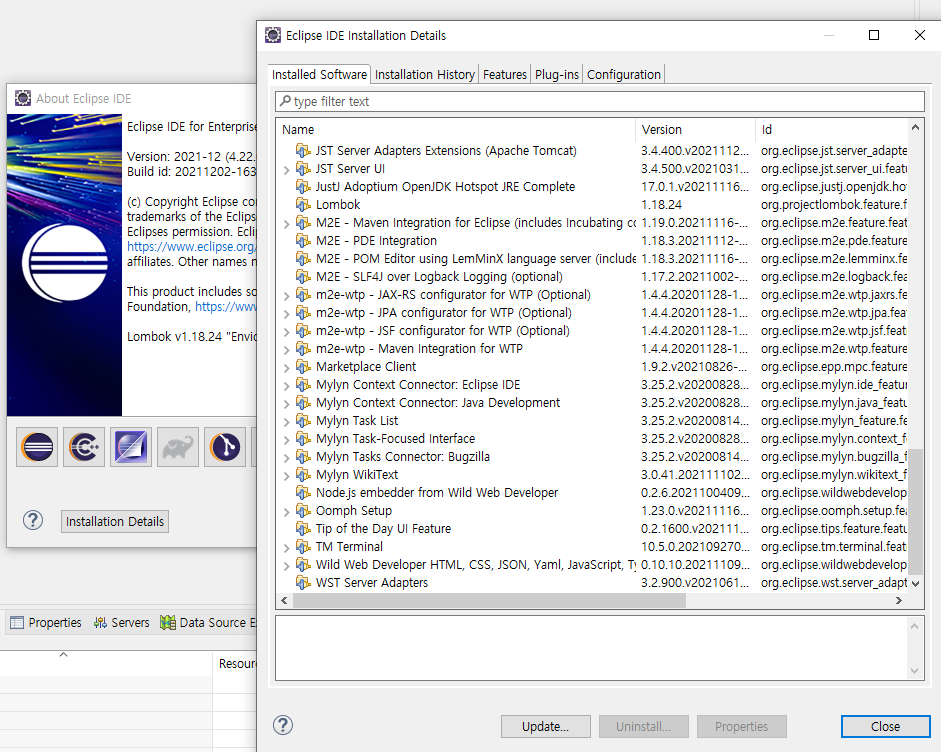Select the Lombok row text
This screenshot has height=752, width=941.
(338, 205)
